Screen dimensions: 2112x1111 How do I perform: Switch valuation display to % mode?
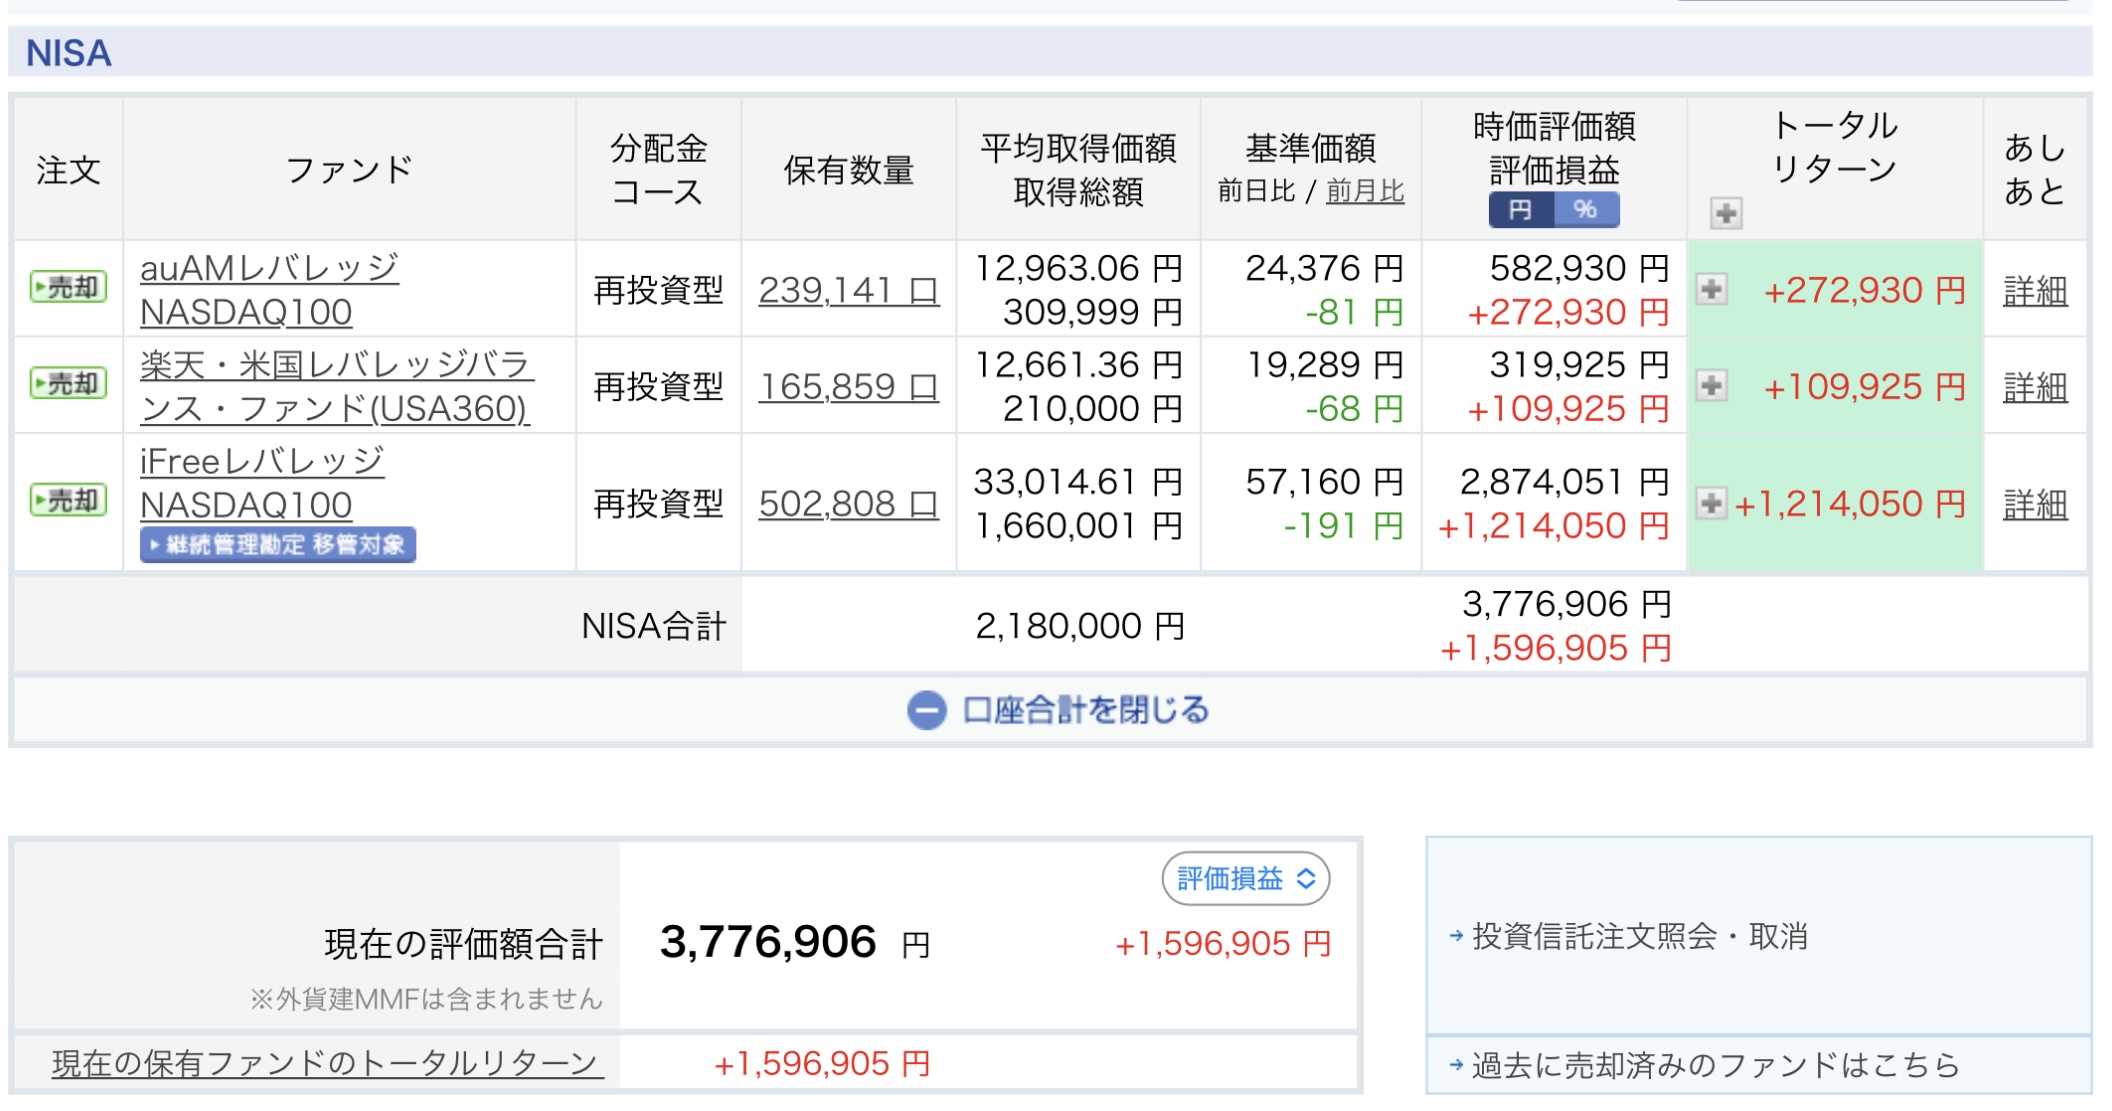(x=1586, y=210)
